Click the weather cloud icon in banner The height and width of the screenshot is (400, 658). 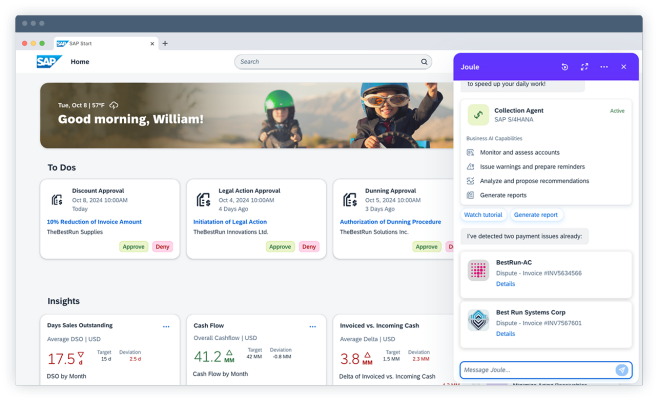click(x=114, y=105)
